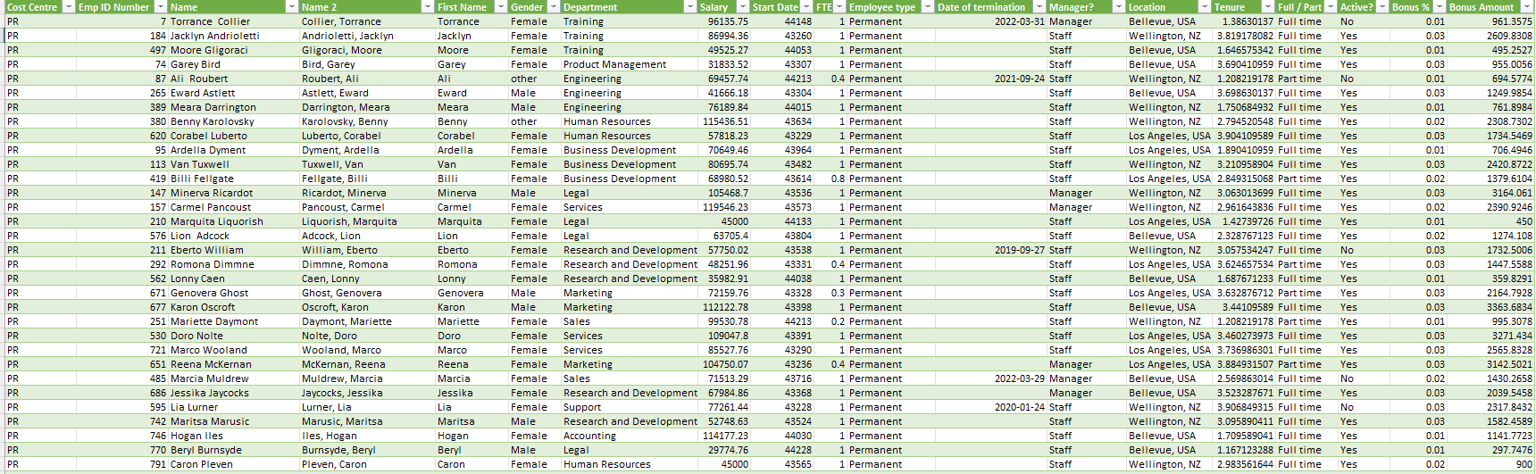Open the FTE filter dropdown
The height and width of the screenshot is (474, 1536).
point(839,7)
